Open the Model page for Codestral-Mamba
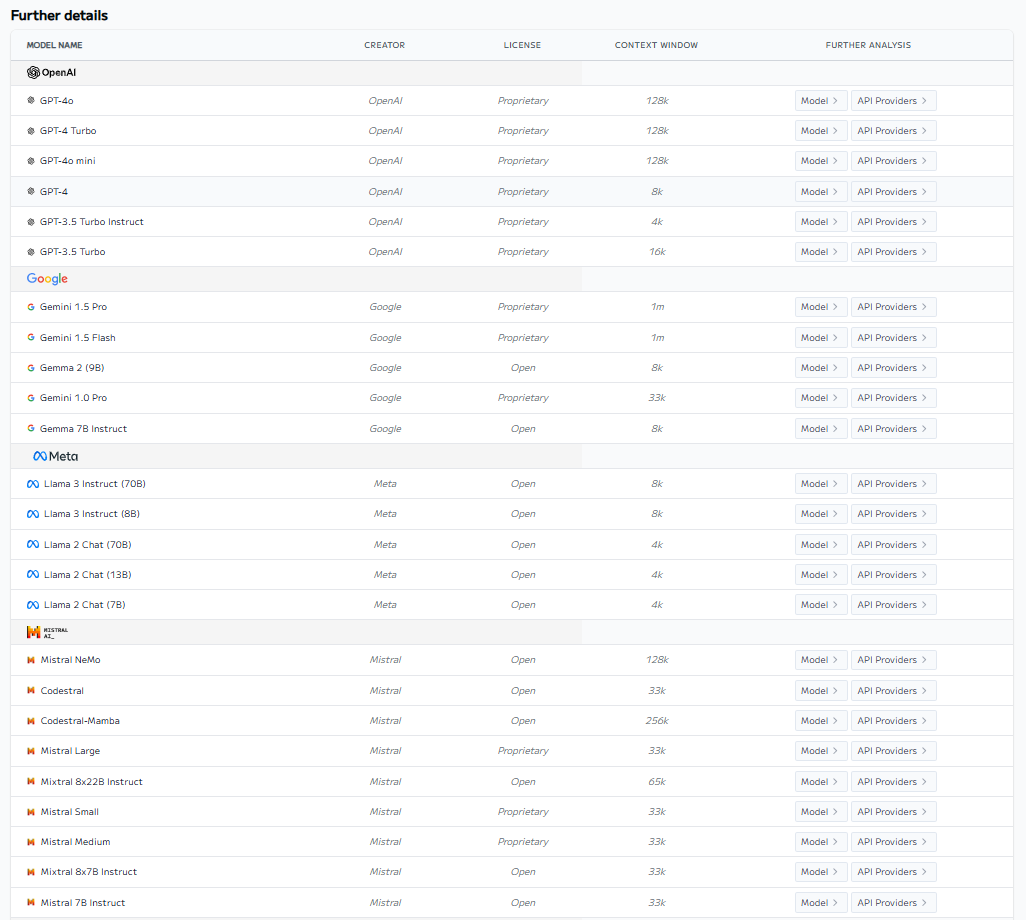The height and width of the screenshot is (920, 1026). click(821, 720)
